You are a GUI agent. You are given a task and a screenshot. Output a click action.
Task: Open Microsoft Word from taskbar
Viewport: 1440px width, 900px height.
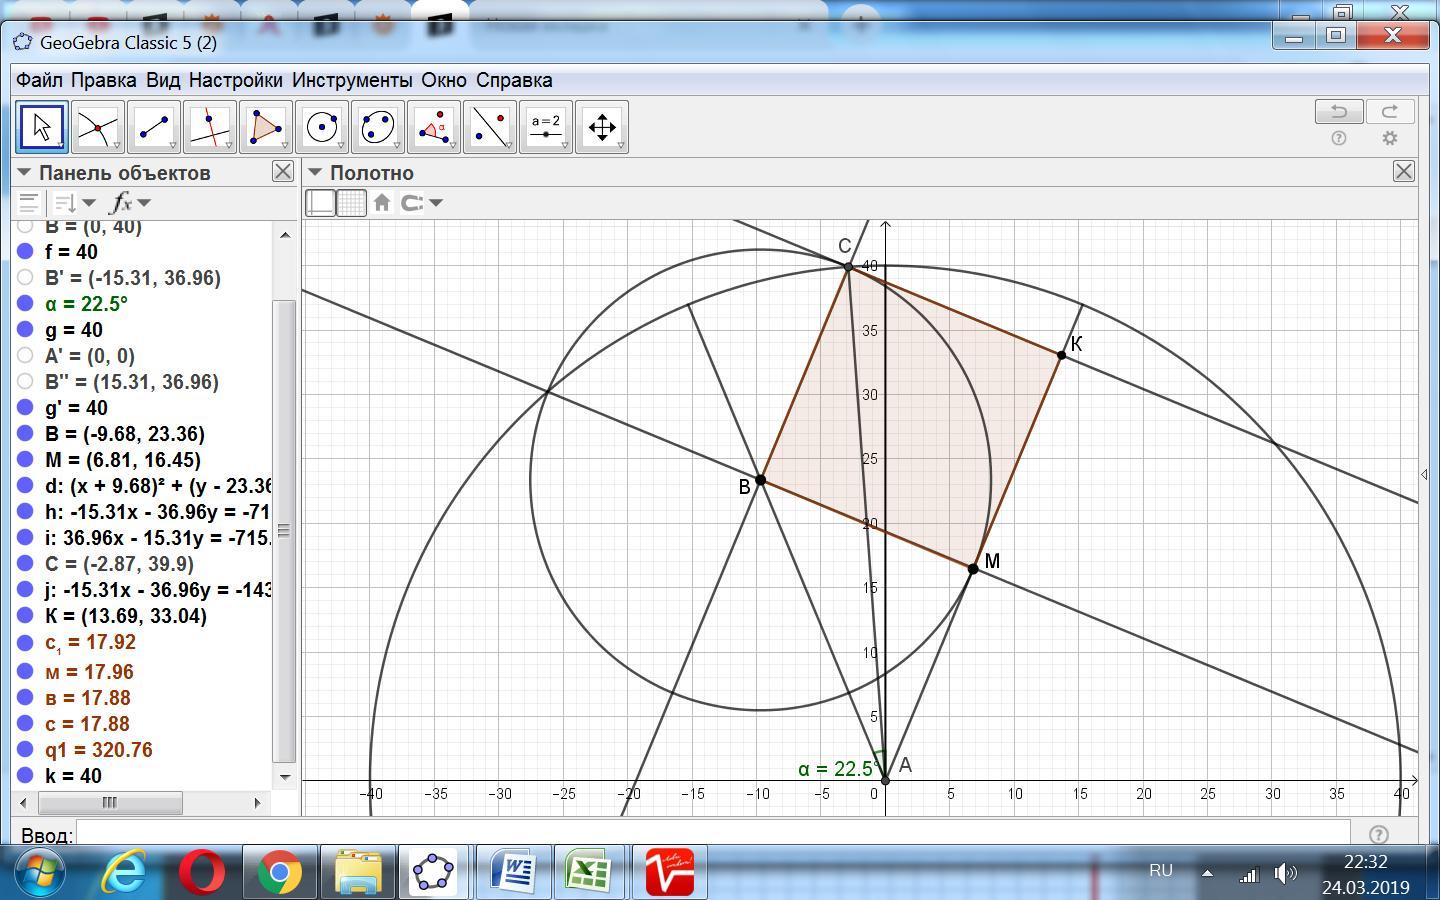(513, 872)
